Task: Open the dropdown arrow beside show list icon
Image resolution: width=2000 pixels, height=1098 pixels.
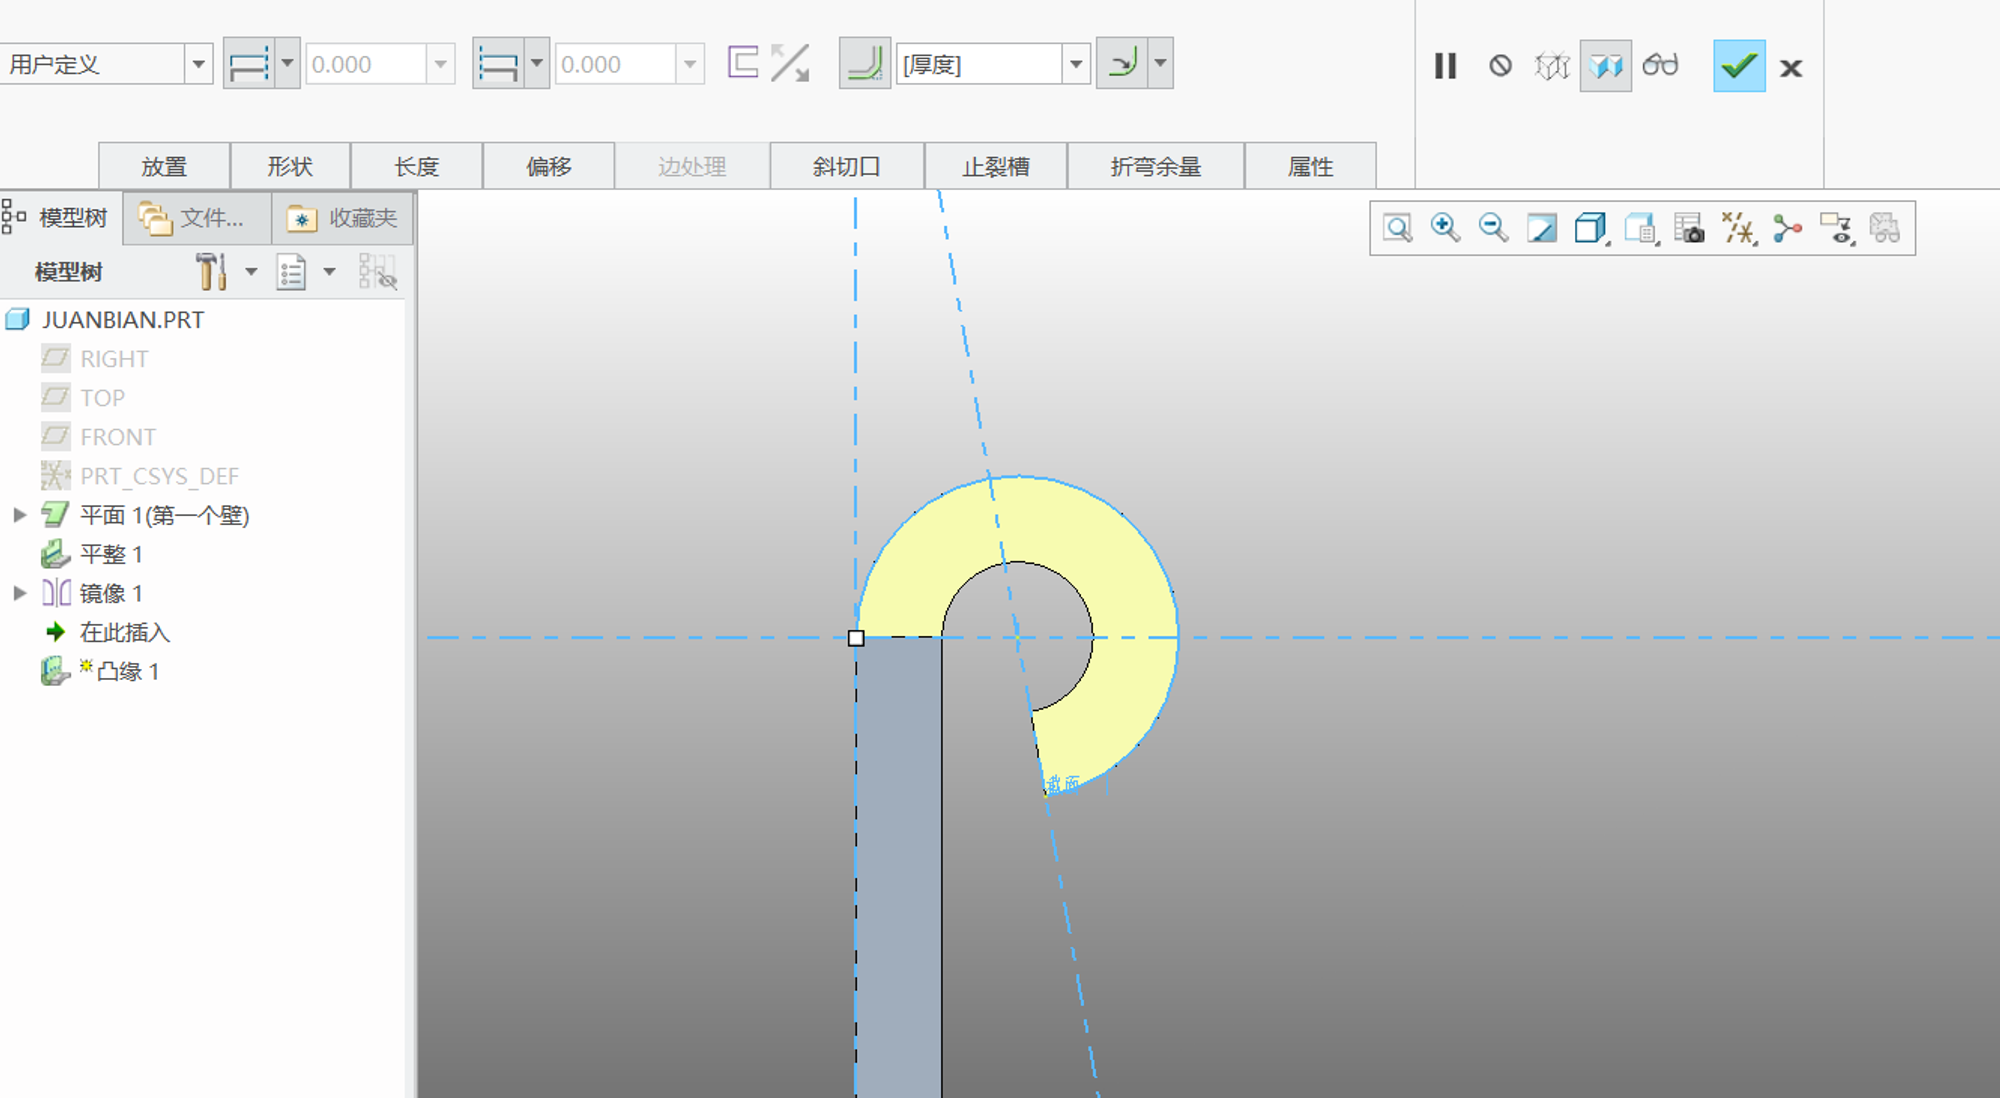Action: pyautogui.click(x=329, y=272)
